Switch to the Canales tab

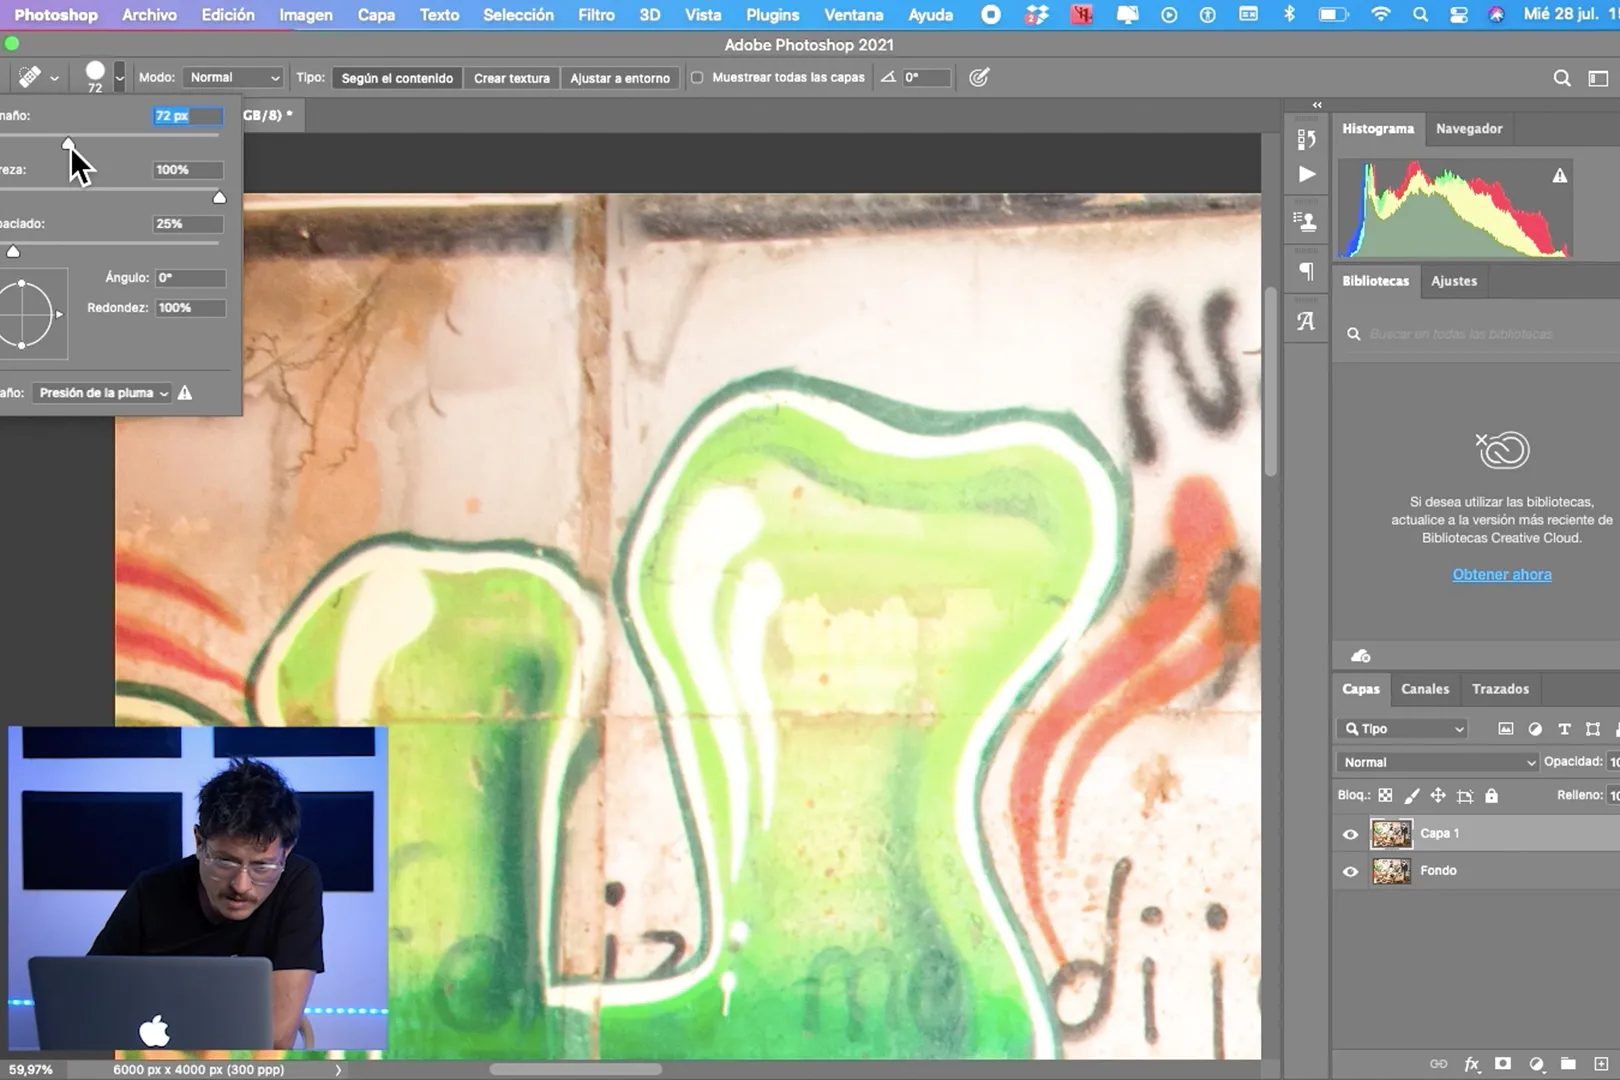click(1424, 689)
